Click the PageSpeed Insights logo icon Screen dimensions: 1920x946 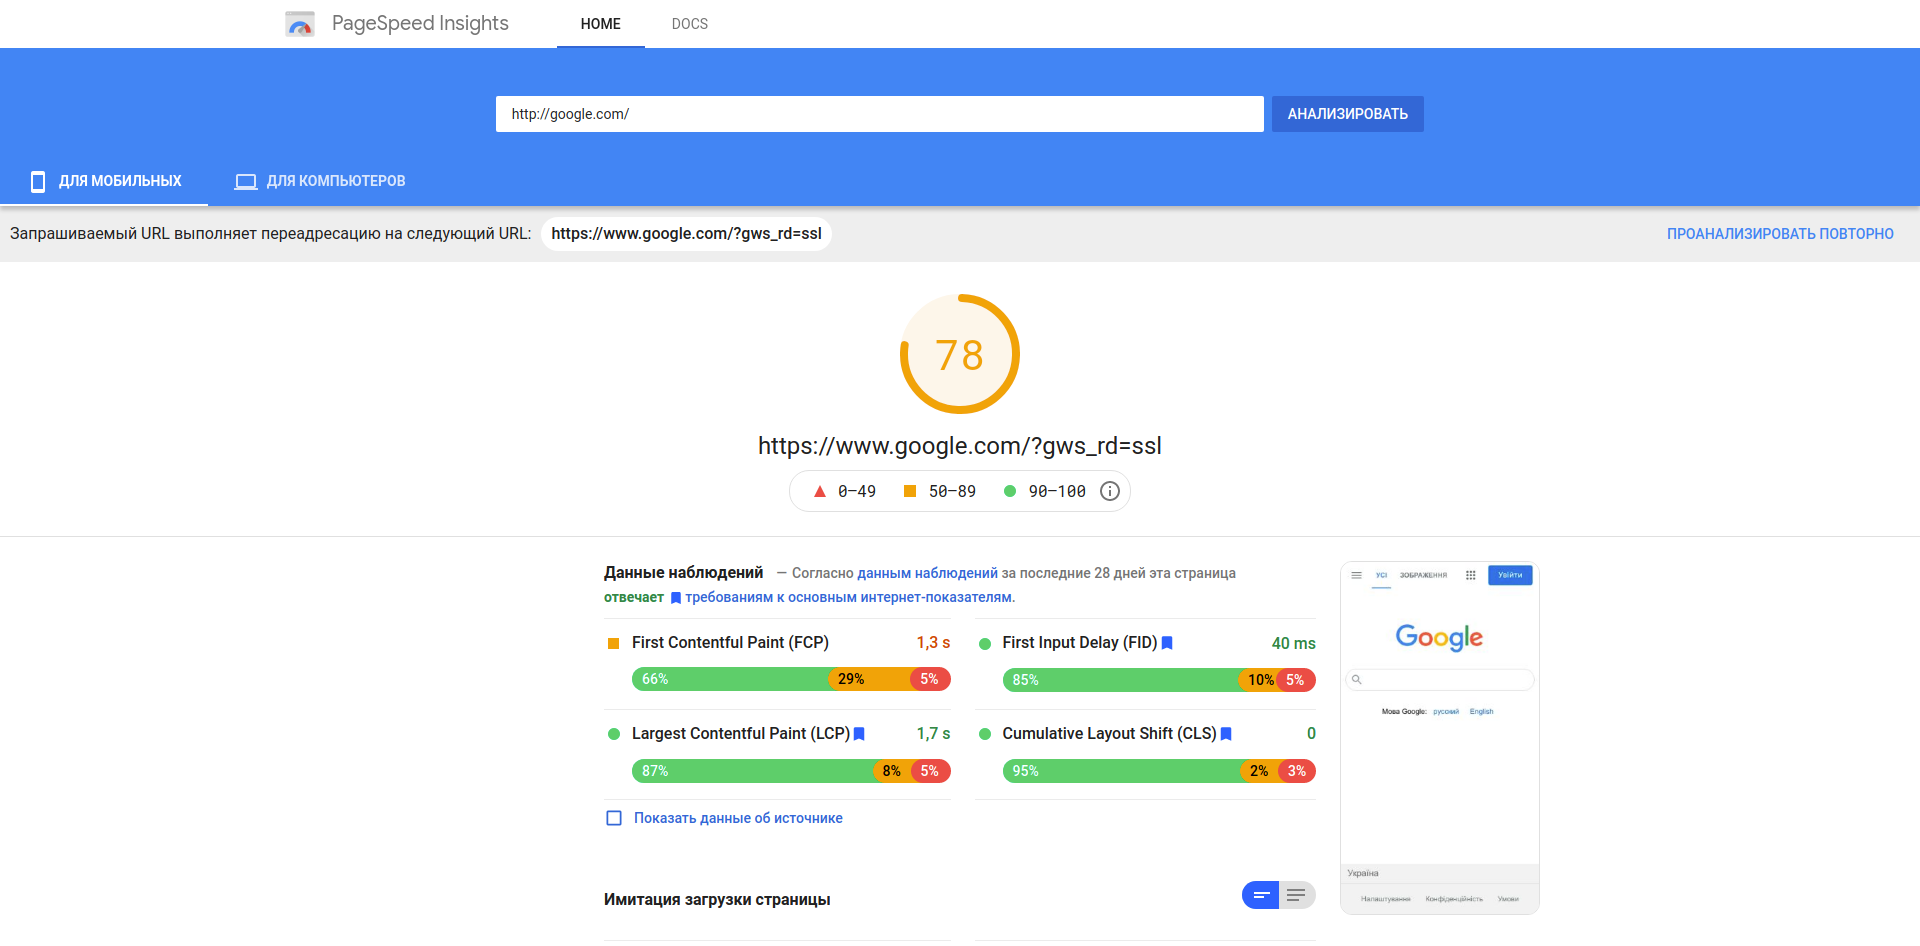pyautogui.click(x=300, y=24)
